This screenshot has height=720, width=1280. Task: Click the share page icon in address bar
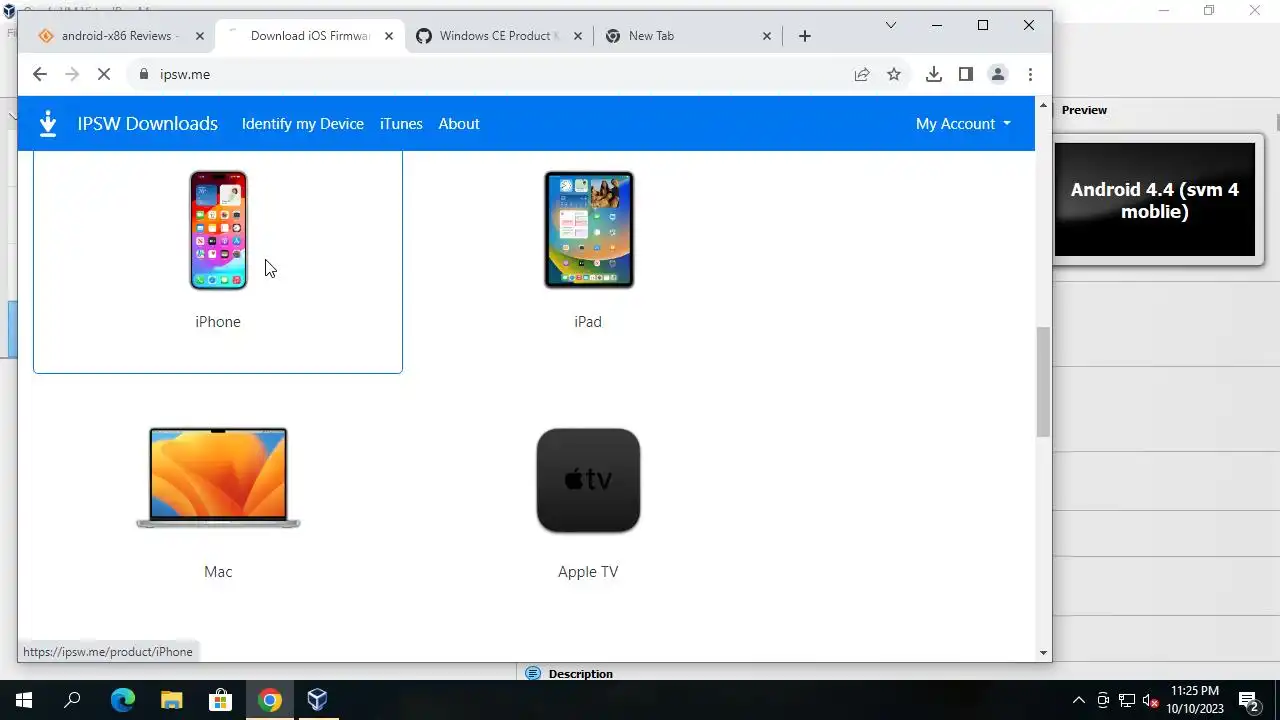(x=862, y=74)
